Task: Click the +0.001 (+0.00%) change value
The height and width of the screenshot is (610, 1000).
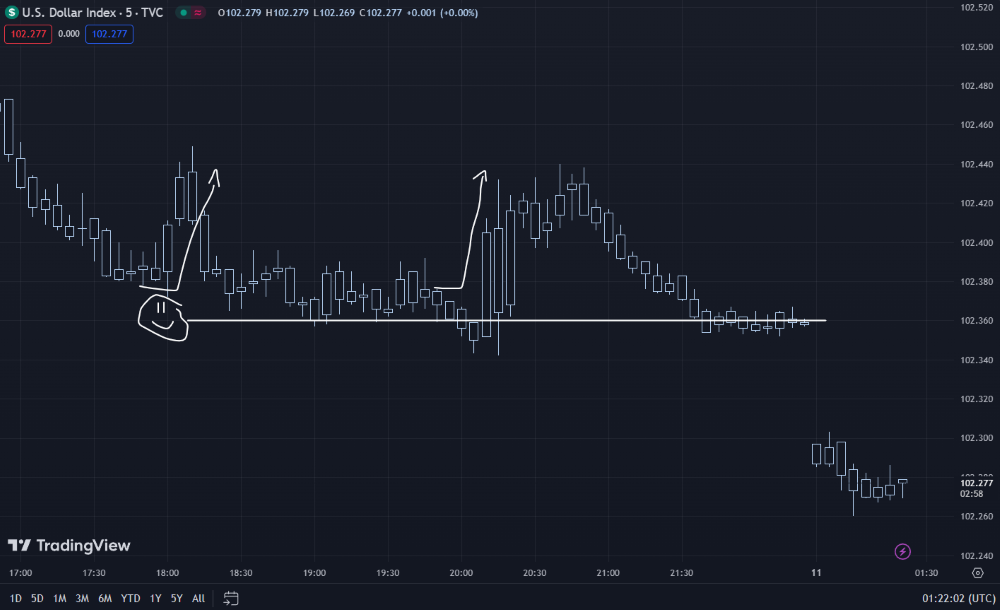Action: (x=441, y=13)
